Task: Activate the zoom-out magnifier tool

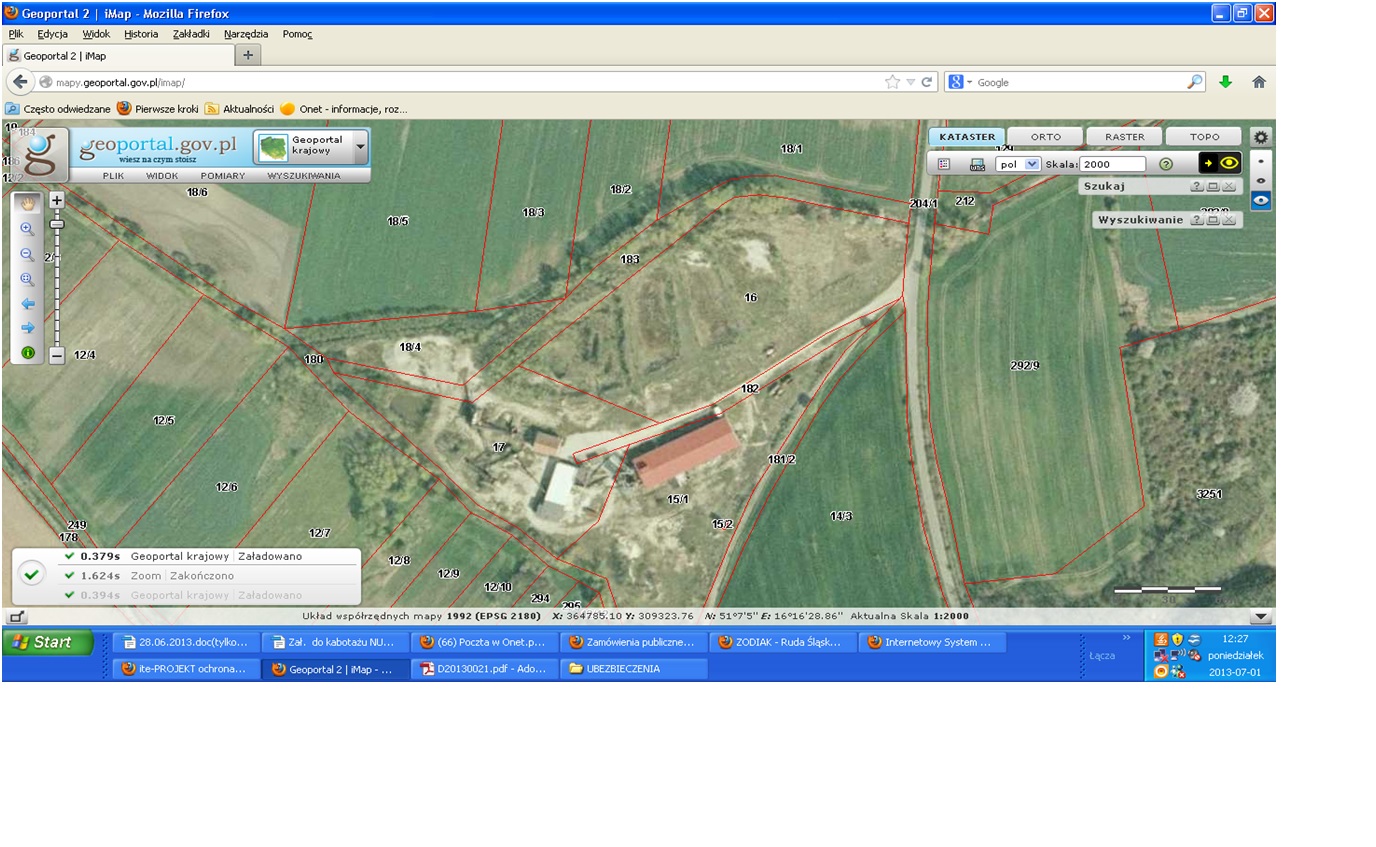Action: 27,255
